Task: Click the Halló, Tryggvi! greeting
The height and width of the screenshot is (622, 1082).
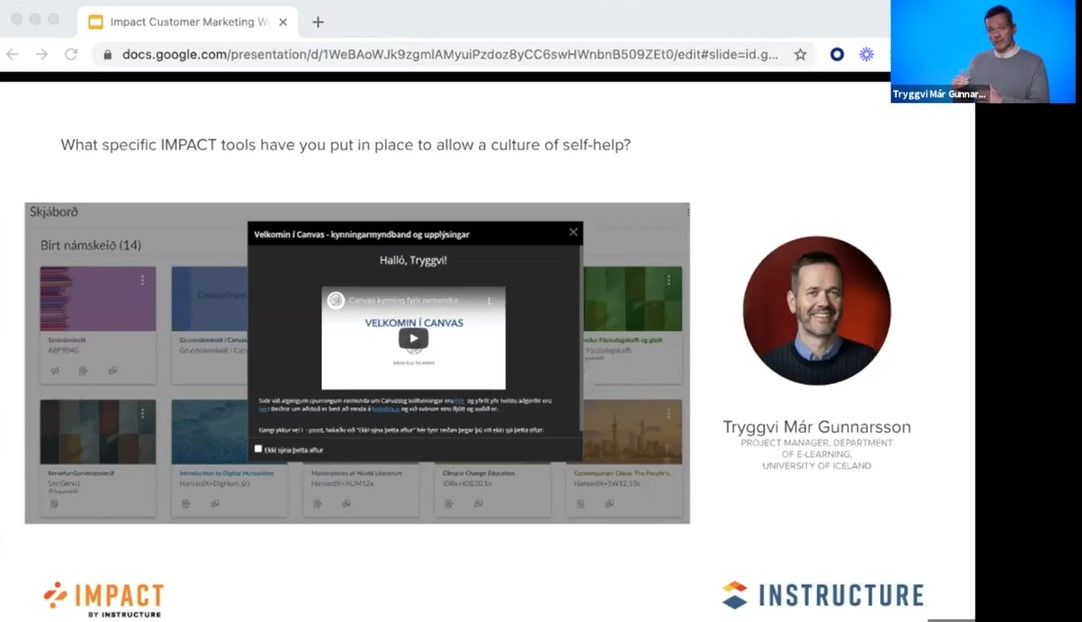Action: click(x=413, y=260)
